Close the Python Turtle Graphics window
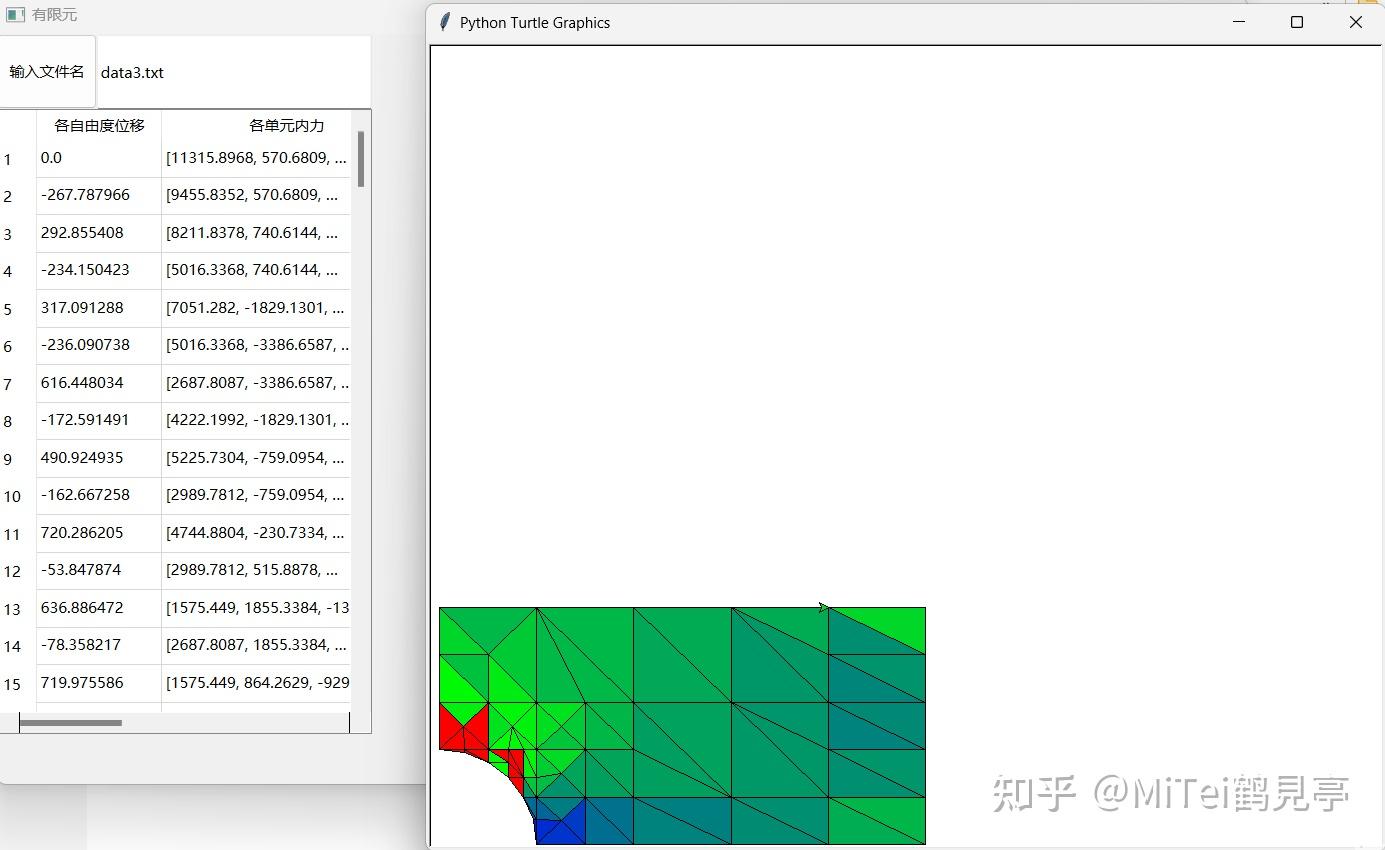1385x850 pixels. pos(1356,22)
